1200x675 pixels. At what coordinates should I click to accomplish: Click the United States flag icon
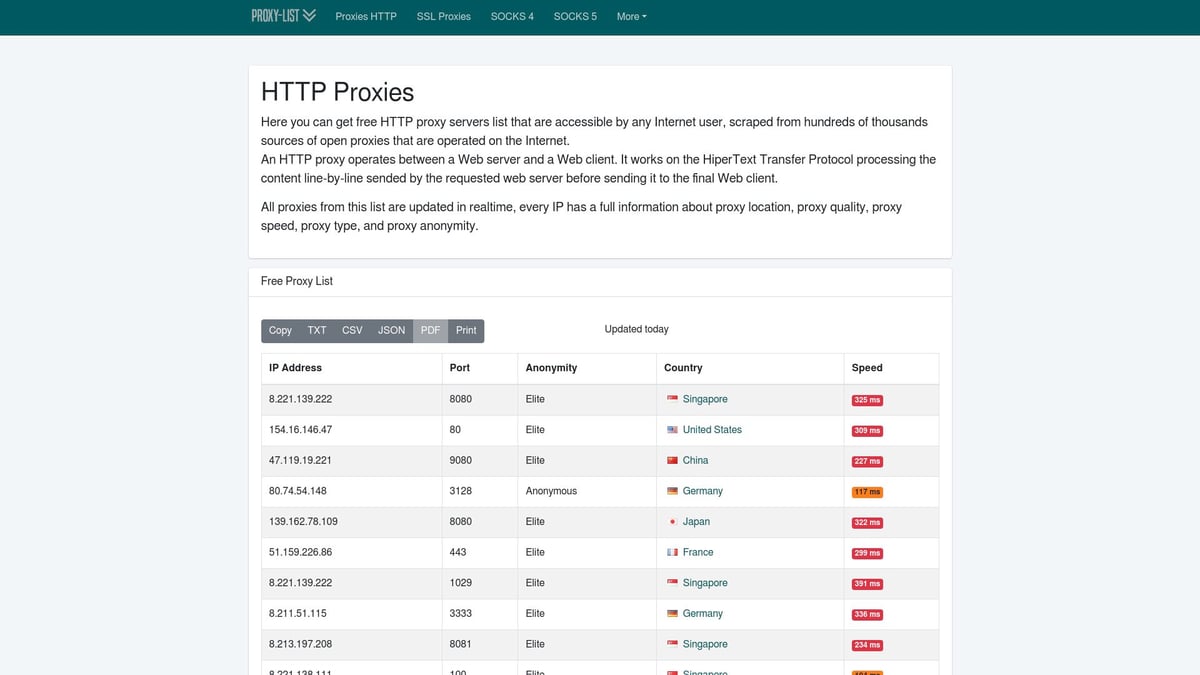tap(672, 430)
